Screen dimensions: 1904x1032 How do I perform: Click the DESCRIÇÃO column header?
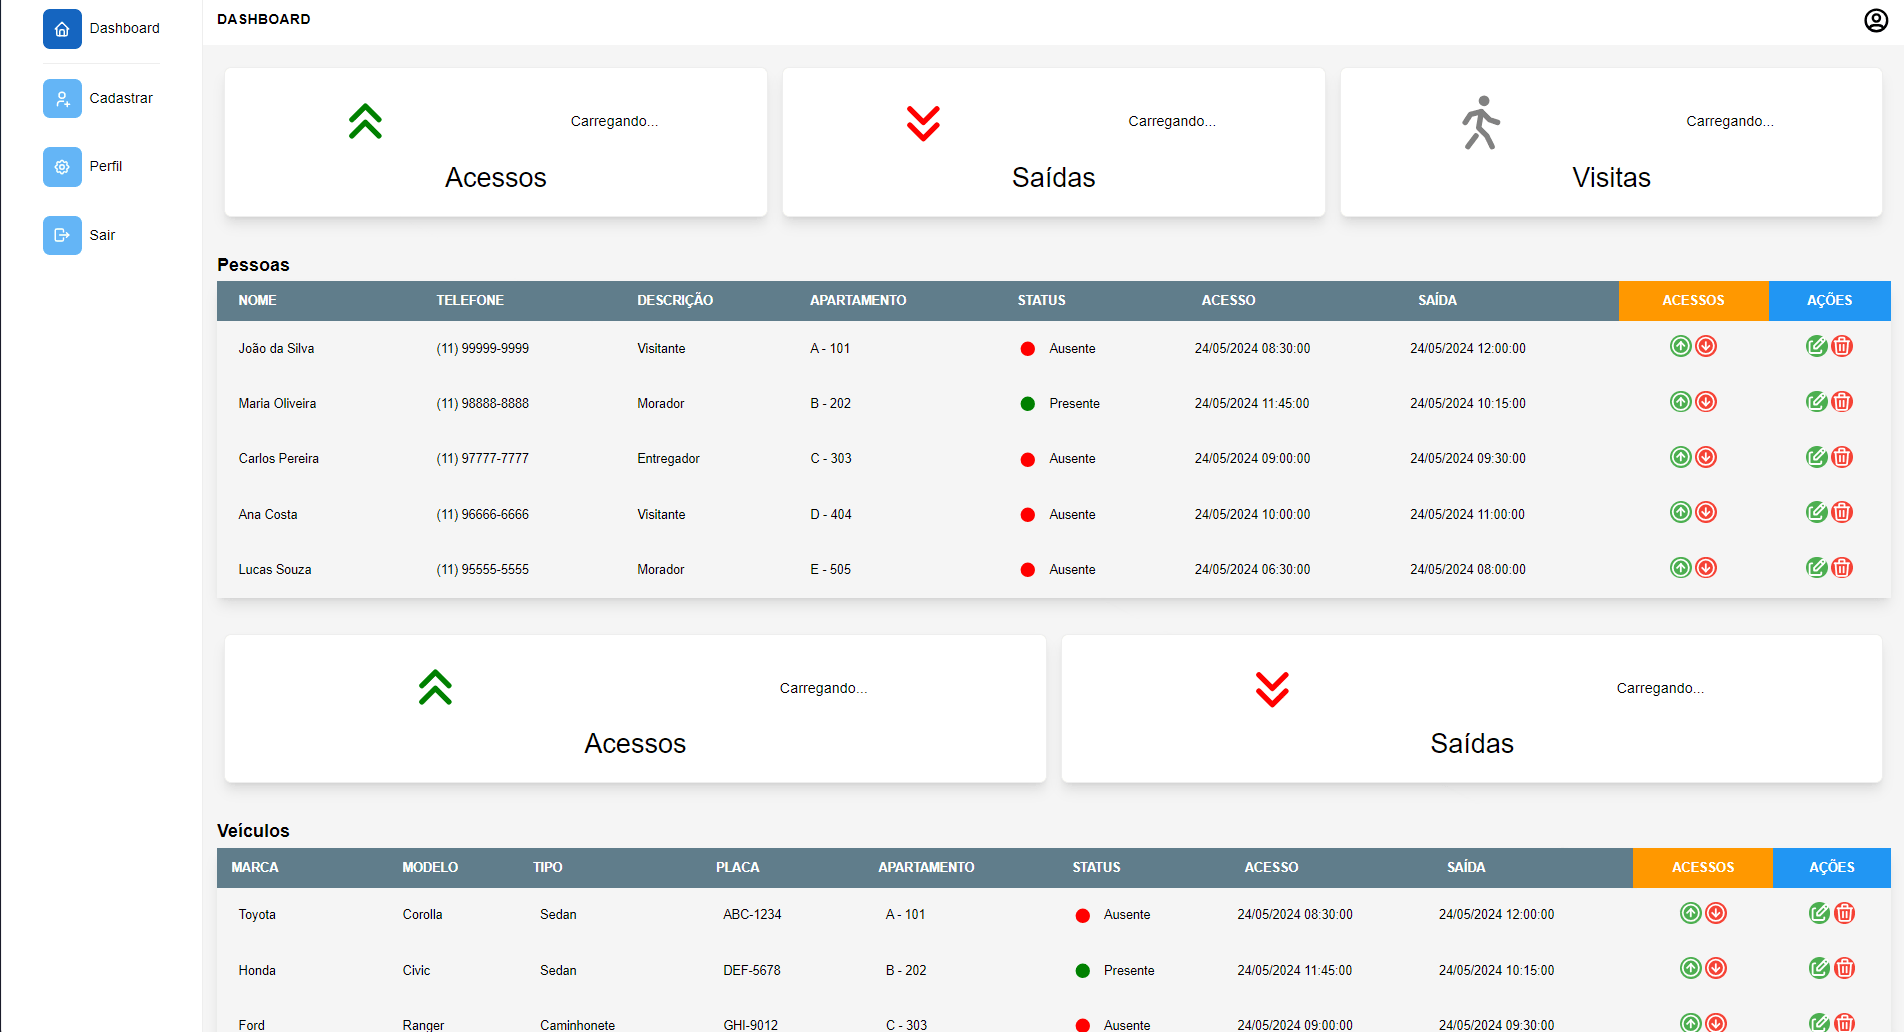675,301
